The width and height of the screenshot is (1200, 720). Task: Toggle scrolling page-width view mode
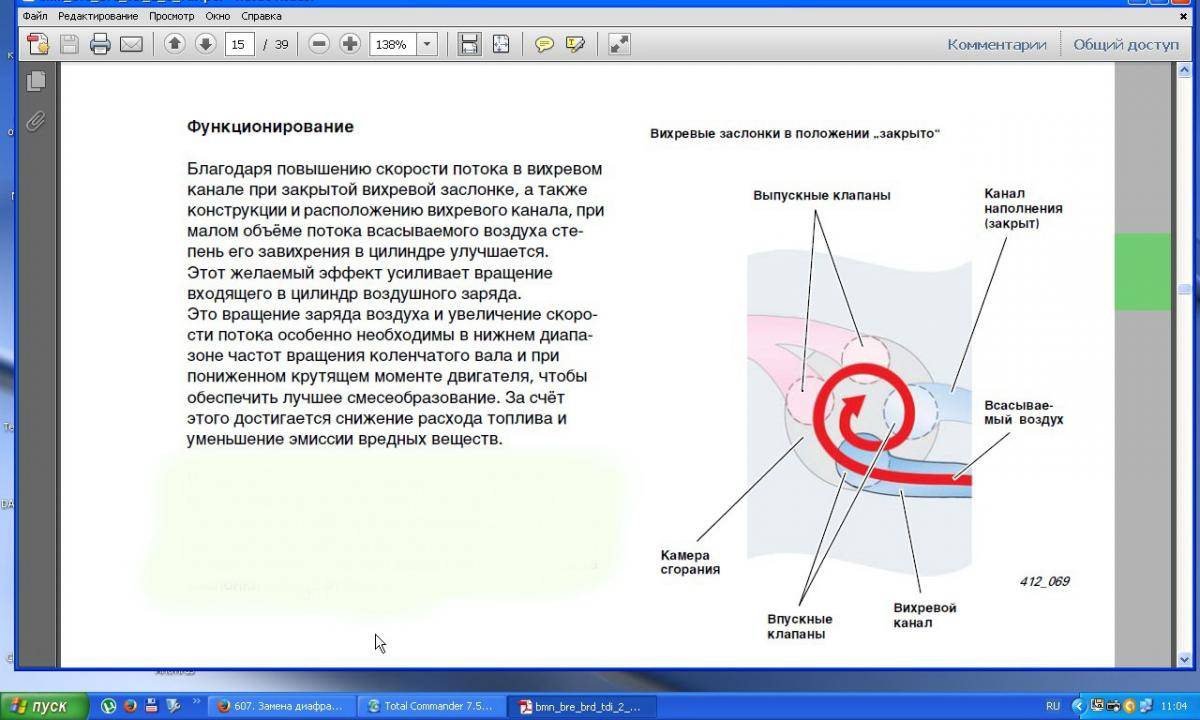pyautogui.click(x=469, y=44)
